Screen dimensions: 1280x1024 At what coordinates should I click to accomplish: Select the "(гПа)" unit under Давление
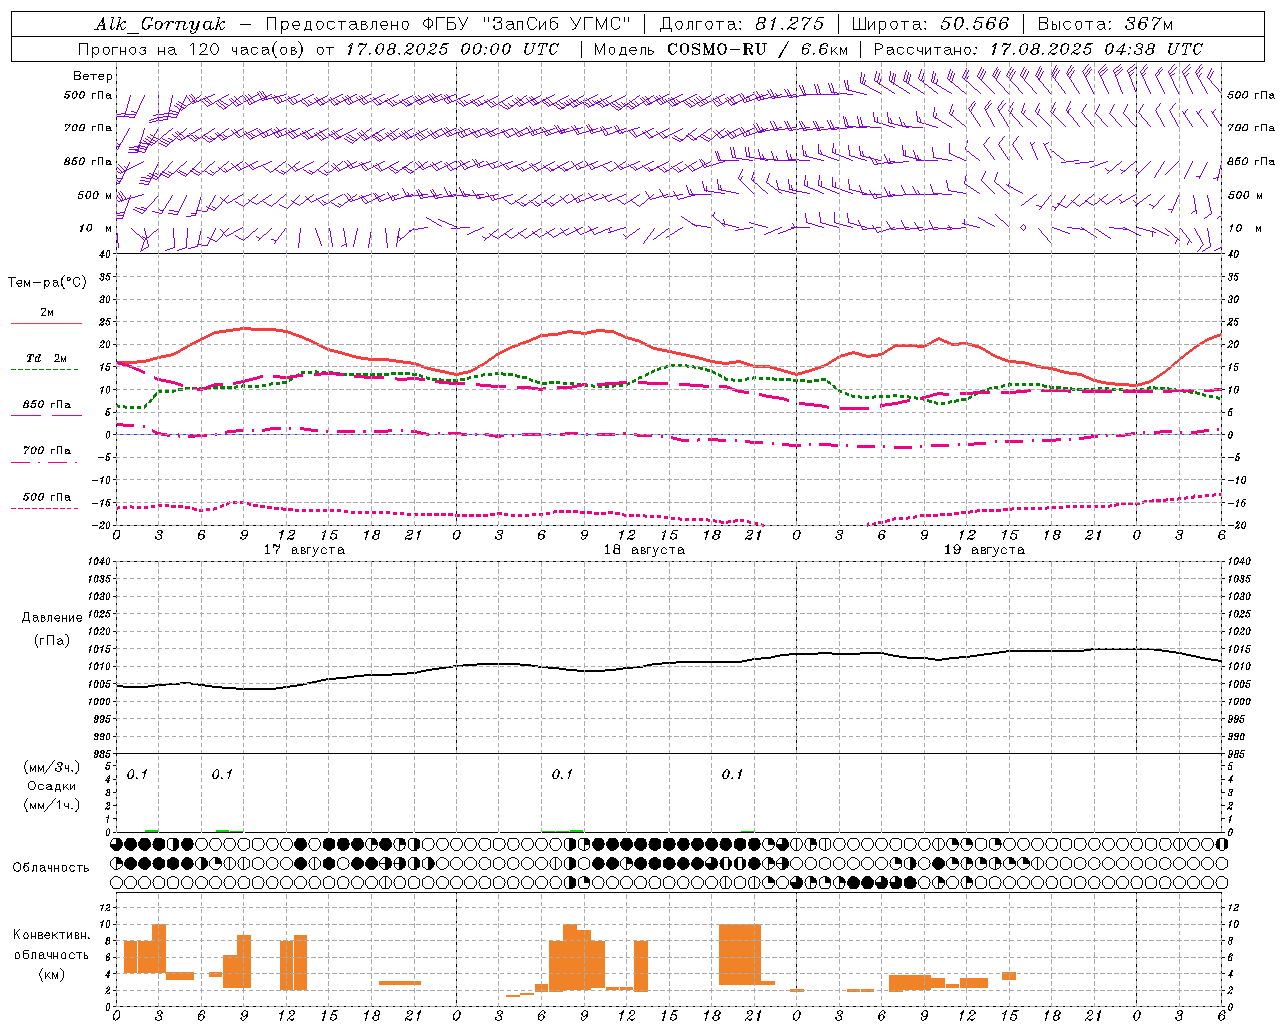52,640
